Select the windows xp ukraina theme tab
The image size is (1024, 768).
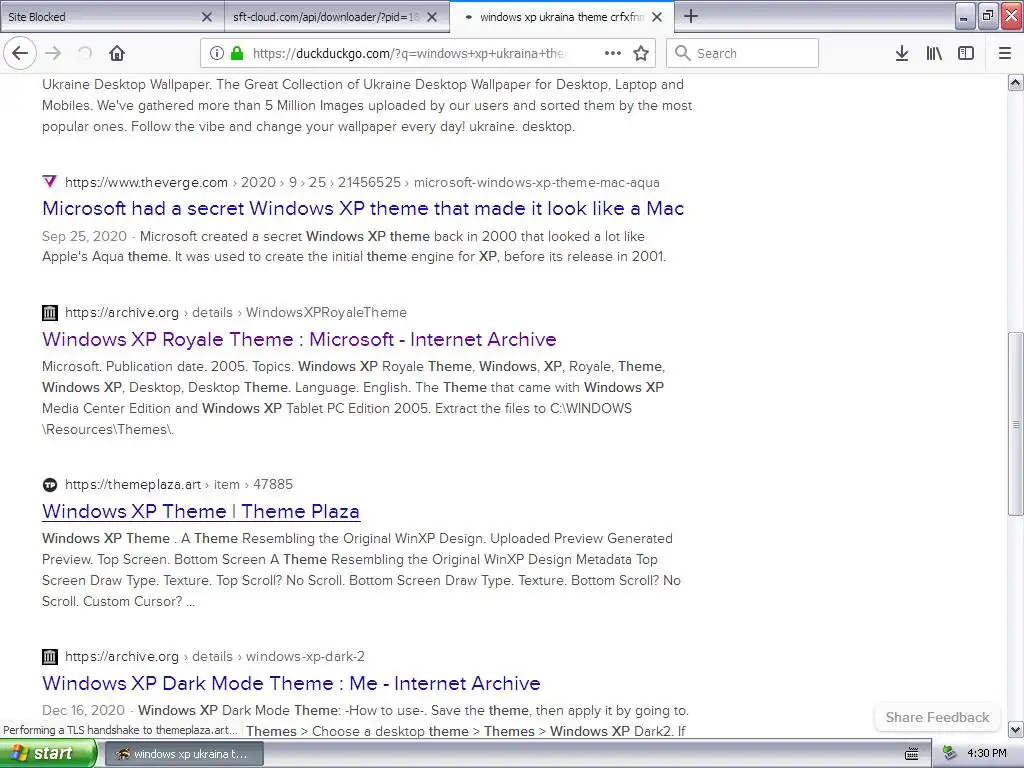point(562,17)
